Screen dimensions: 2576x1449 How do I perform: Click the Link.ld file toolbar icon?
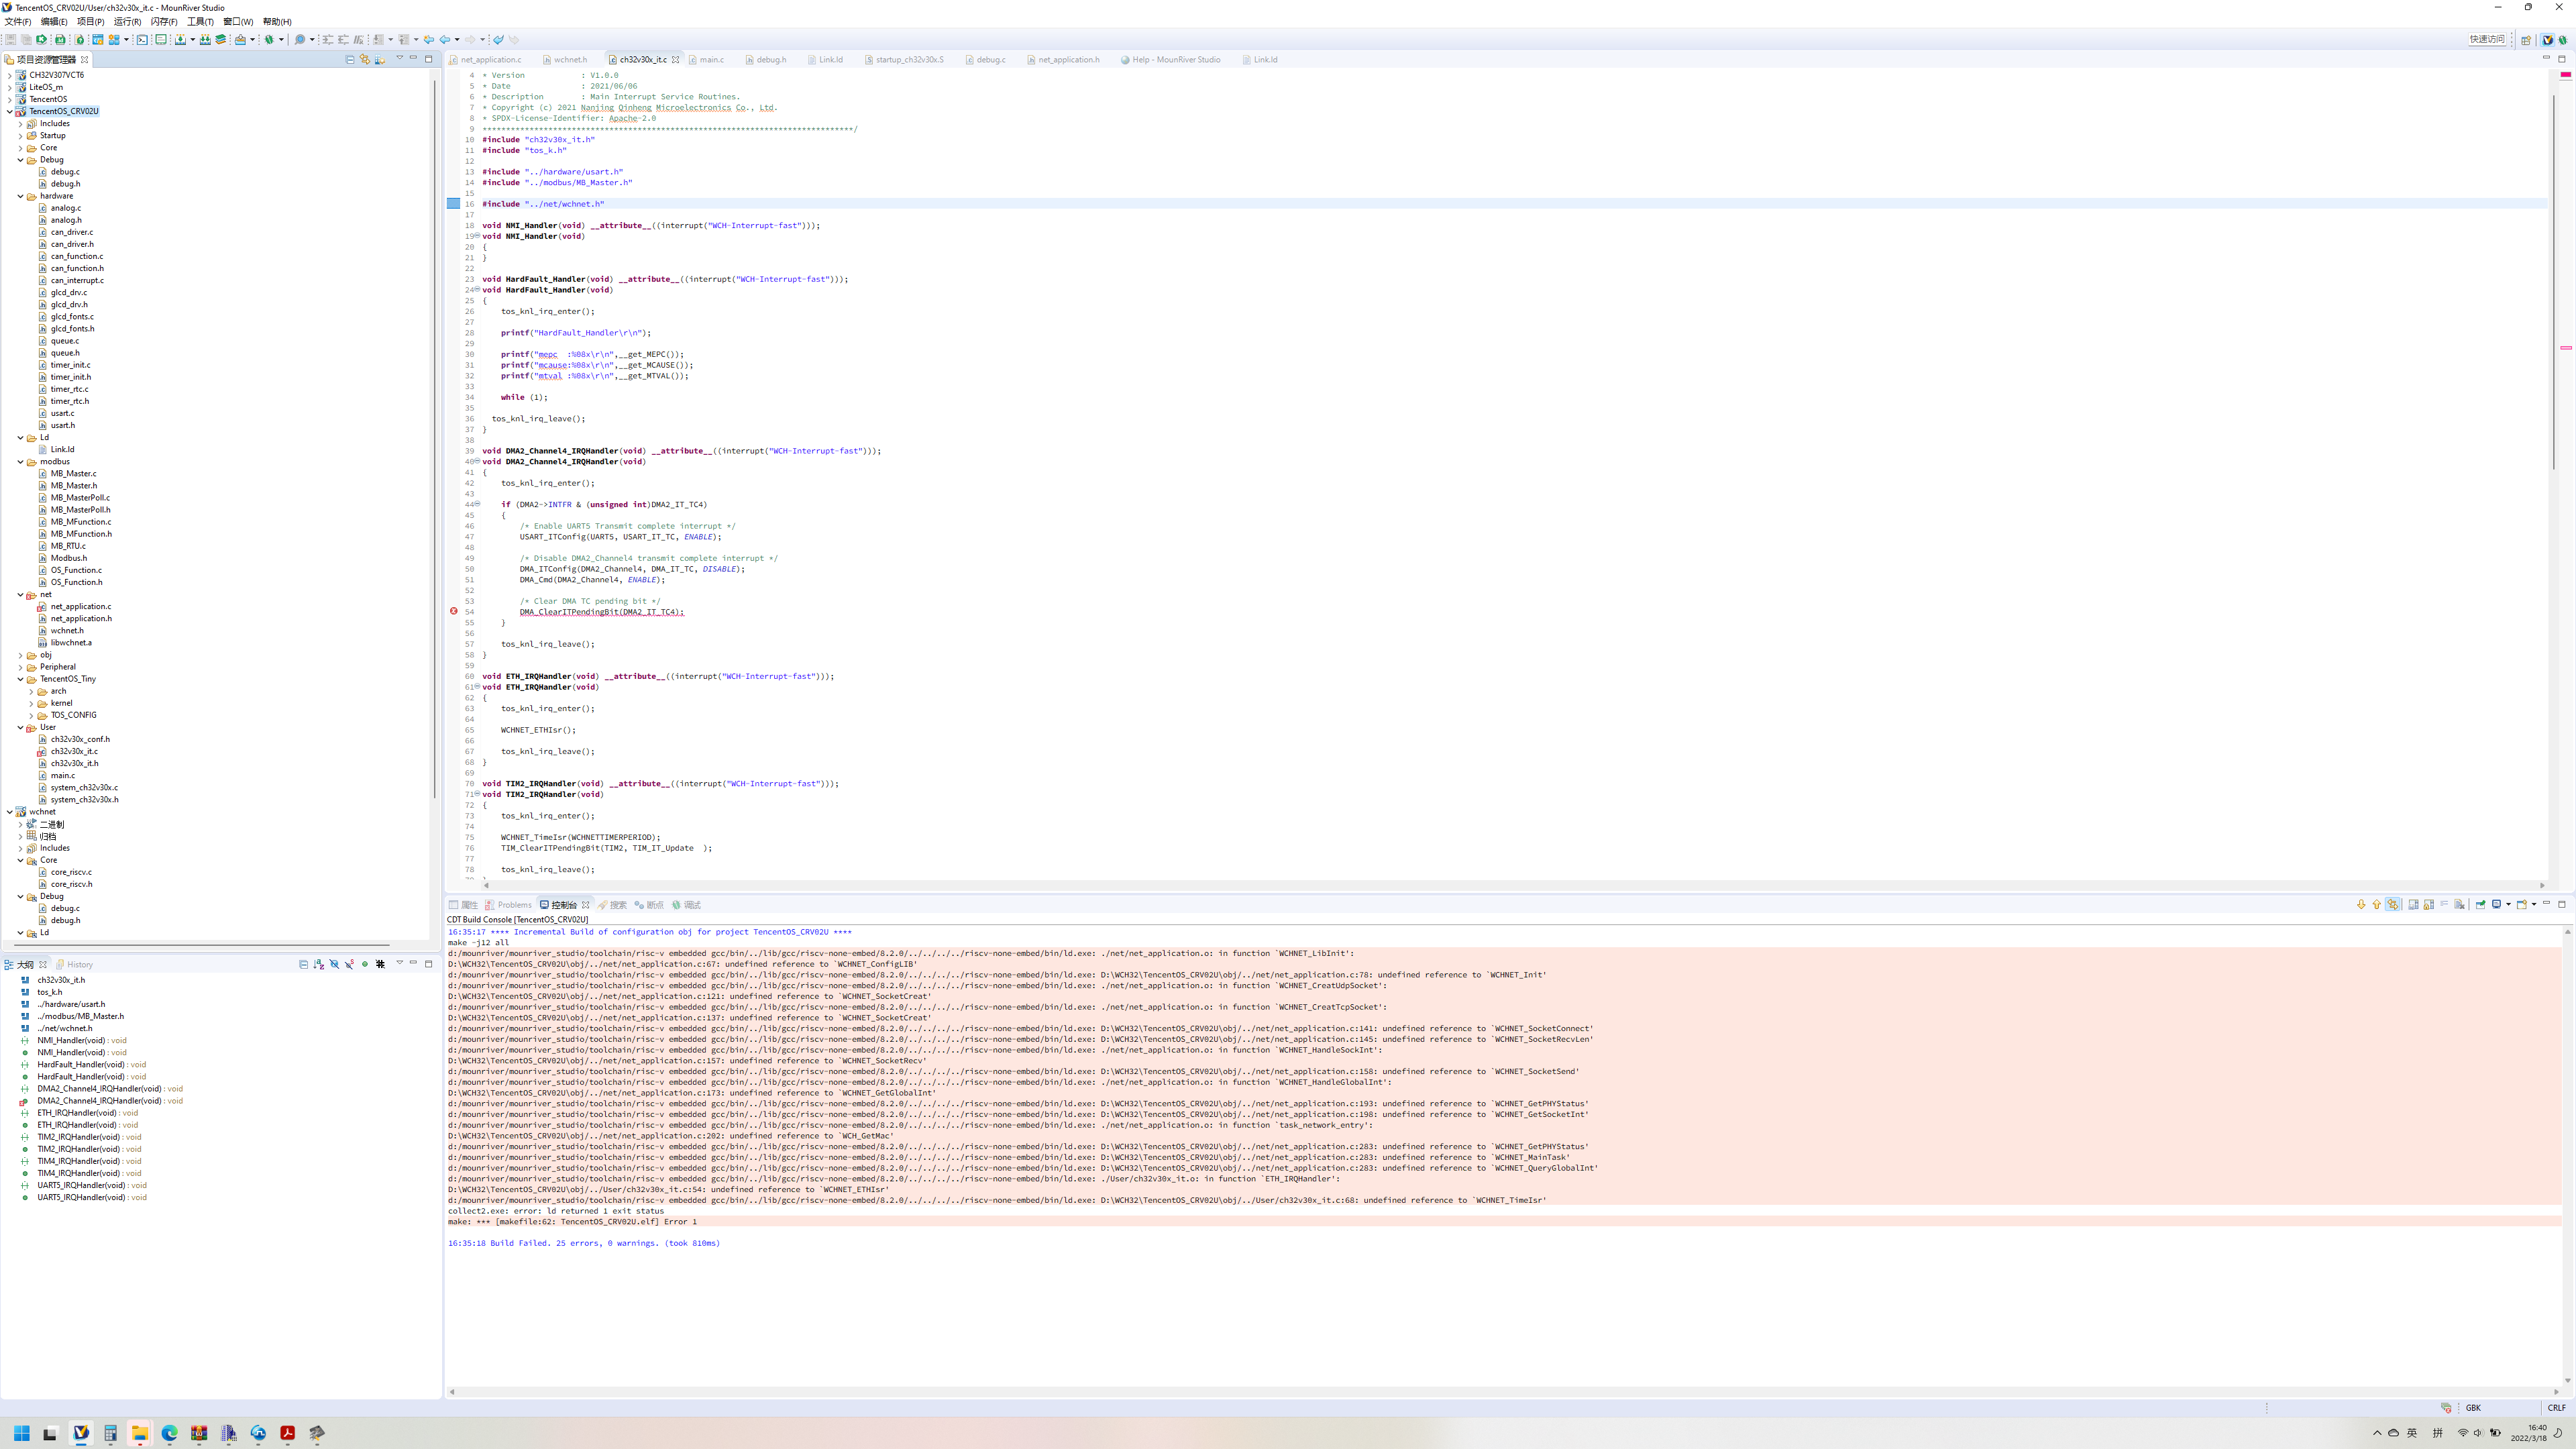pos(60,40)
